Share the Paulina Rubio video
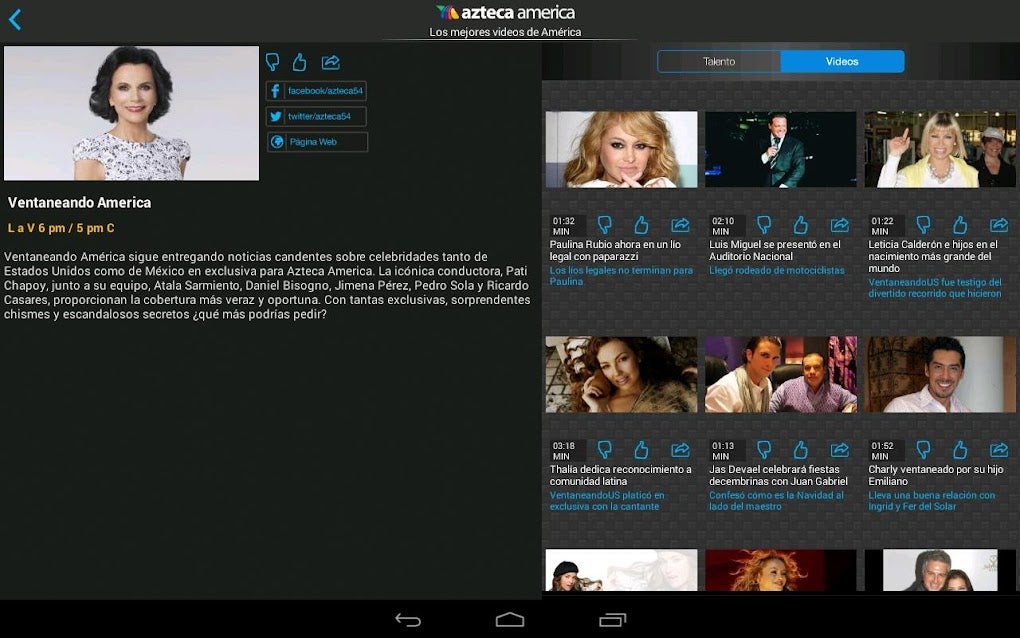This screenshot has height=638, width=1020. click(680, 225)
